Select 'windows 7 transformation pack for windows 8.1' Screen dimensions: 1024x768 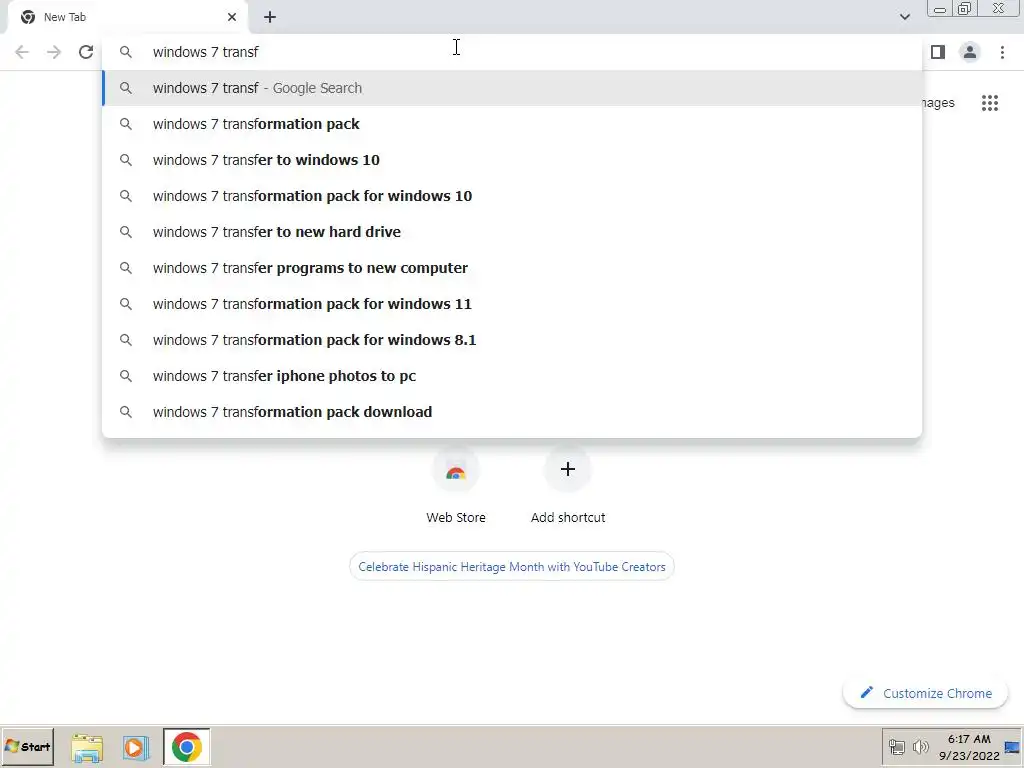pos(512,340)
